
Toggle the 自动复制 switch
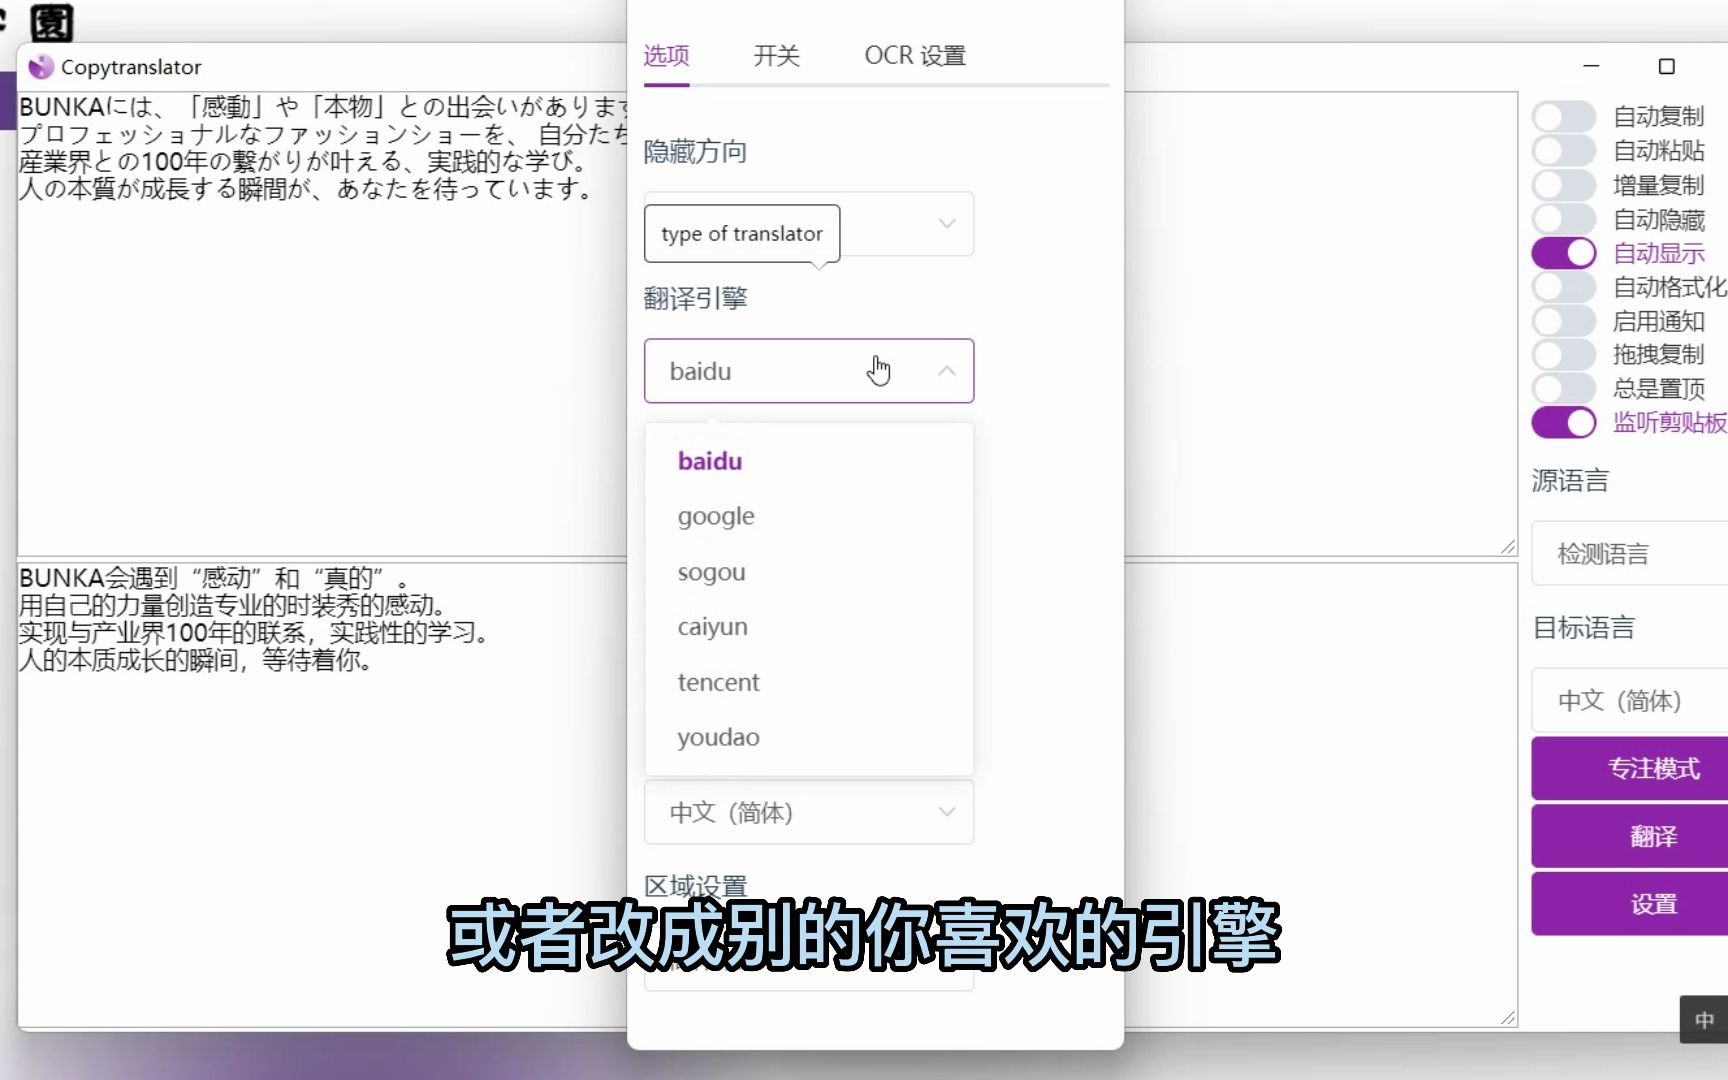(1564, 116)
